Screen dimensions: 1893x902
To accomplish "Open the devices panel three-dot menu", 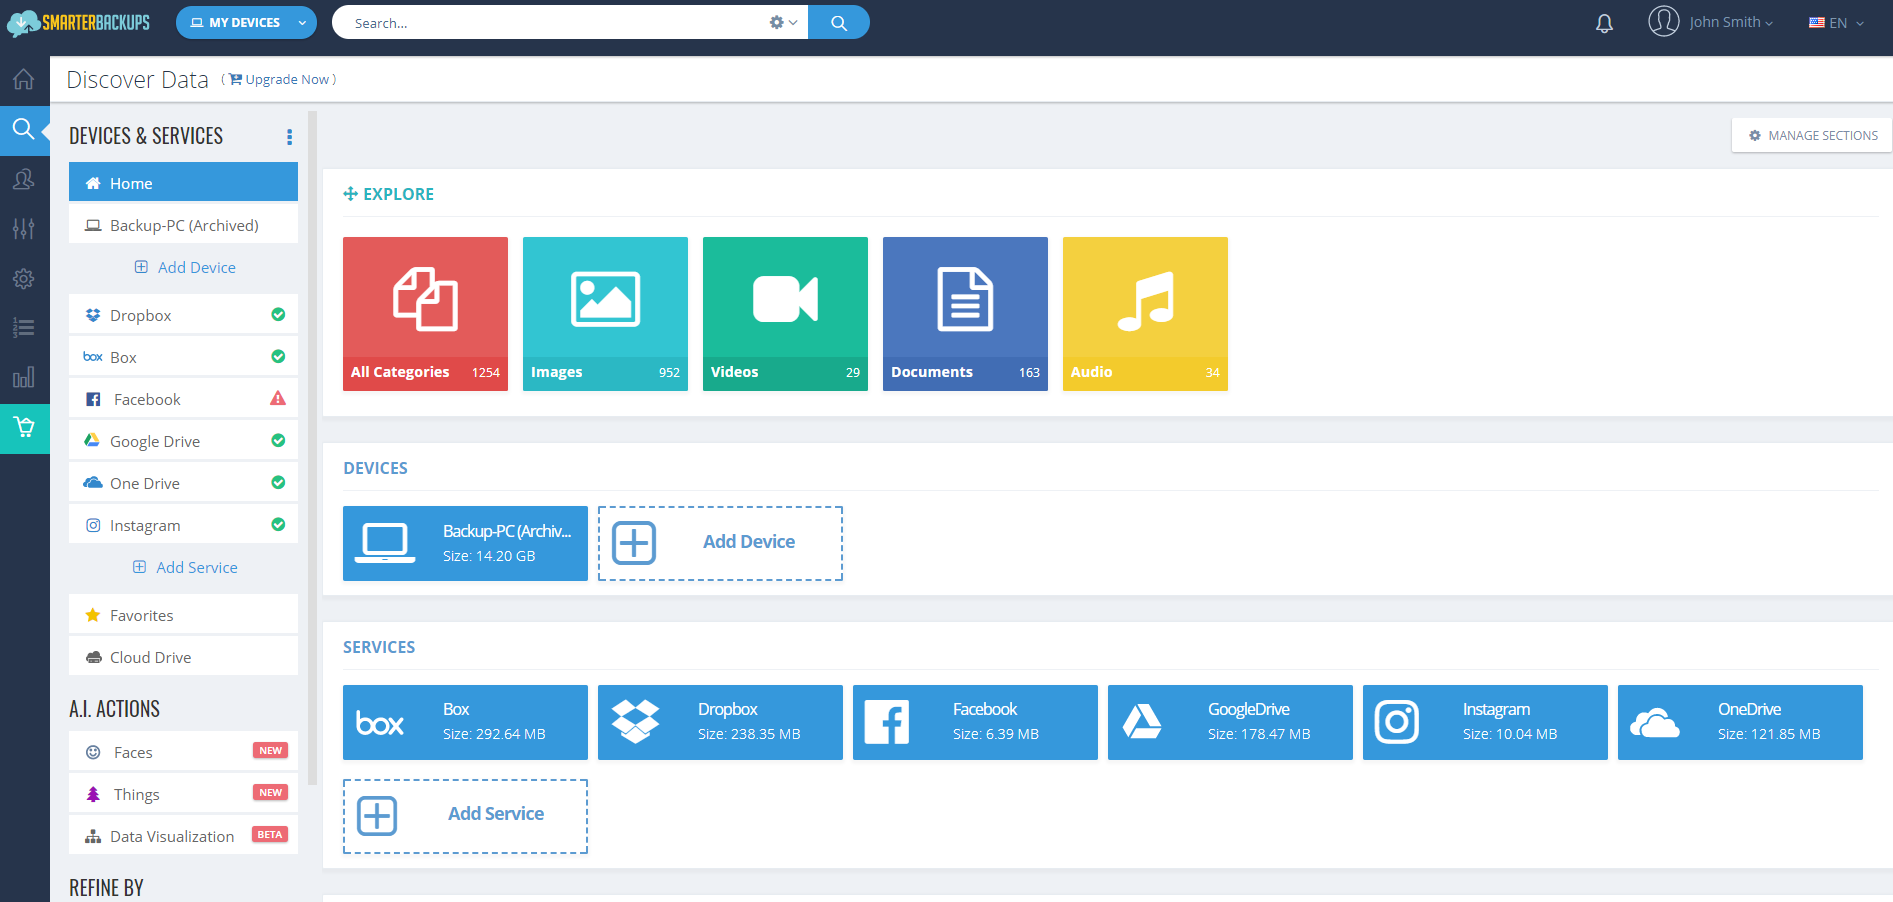I will click(289, 137).
